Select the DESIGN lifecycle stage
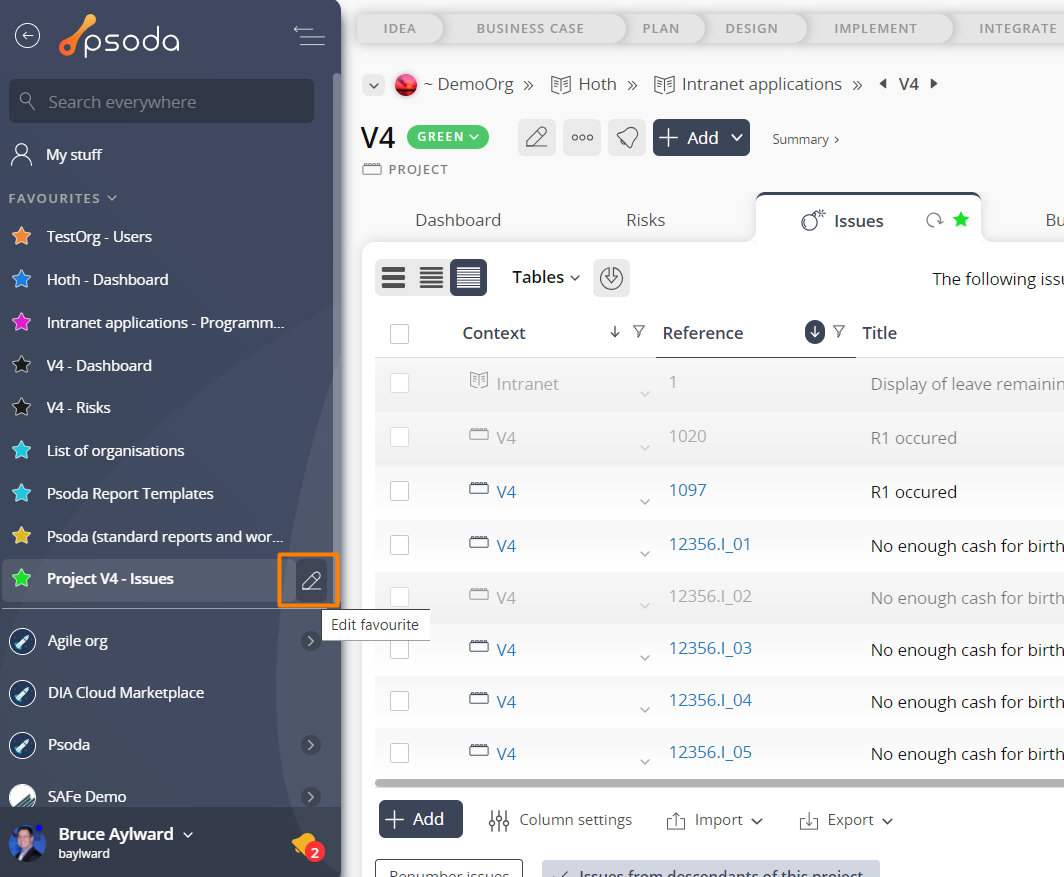 [x=751, y=29]
